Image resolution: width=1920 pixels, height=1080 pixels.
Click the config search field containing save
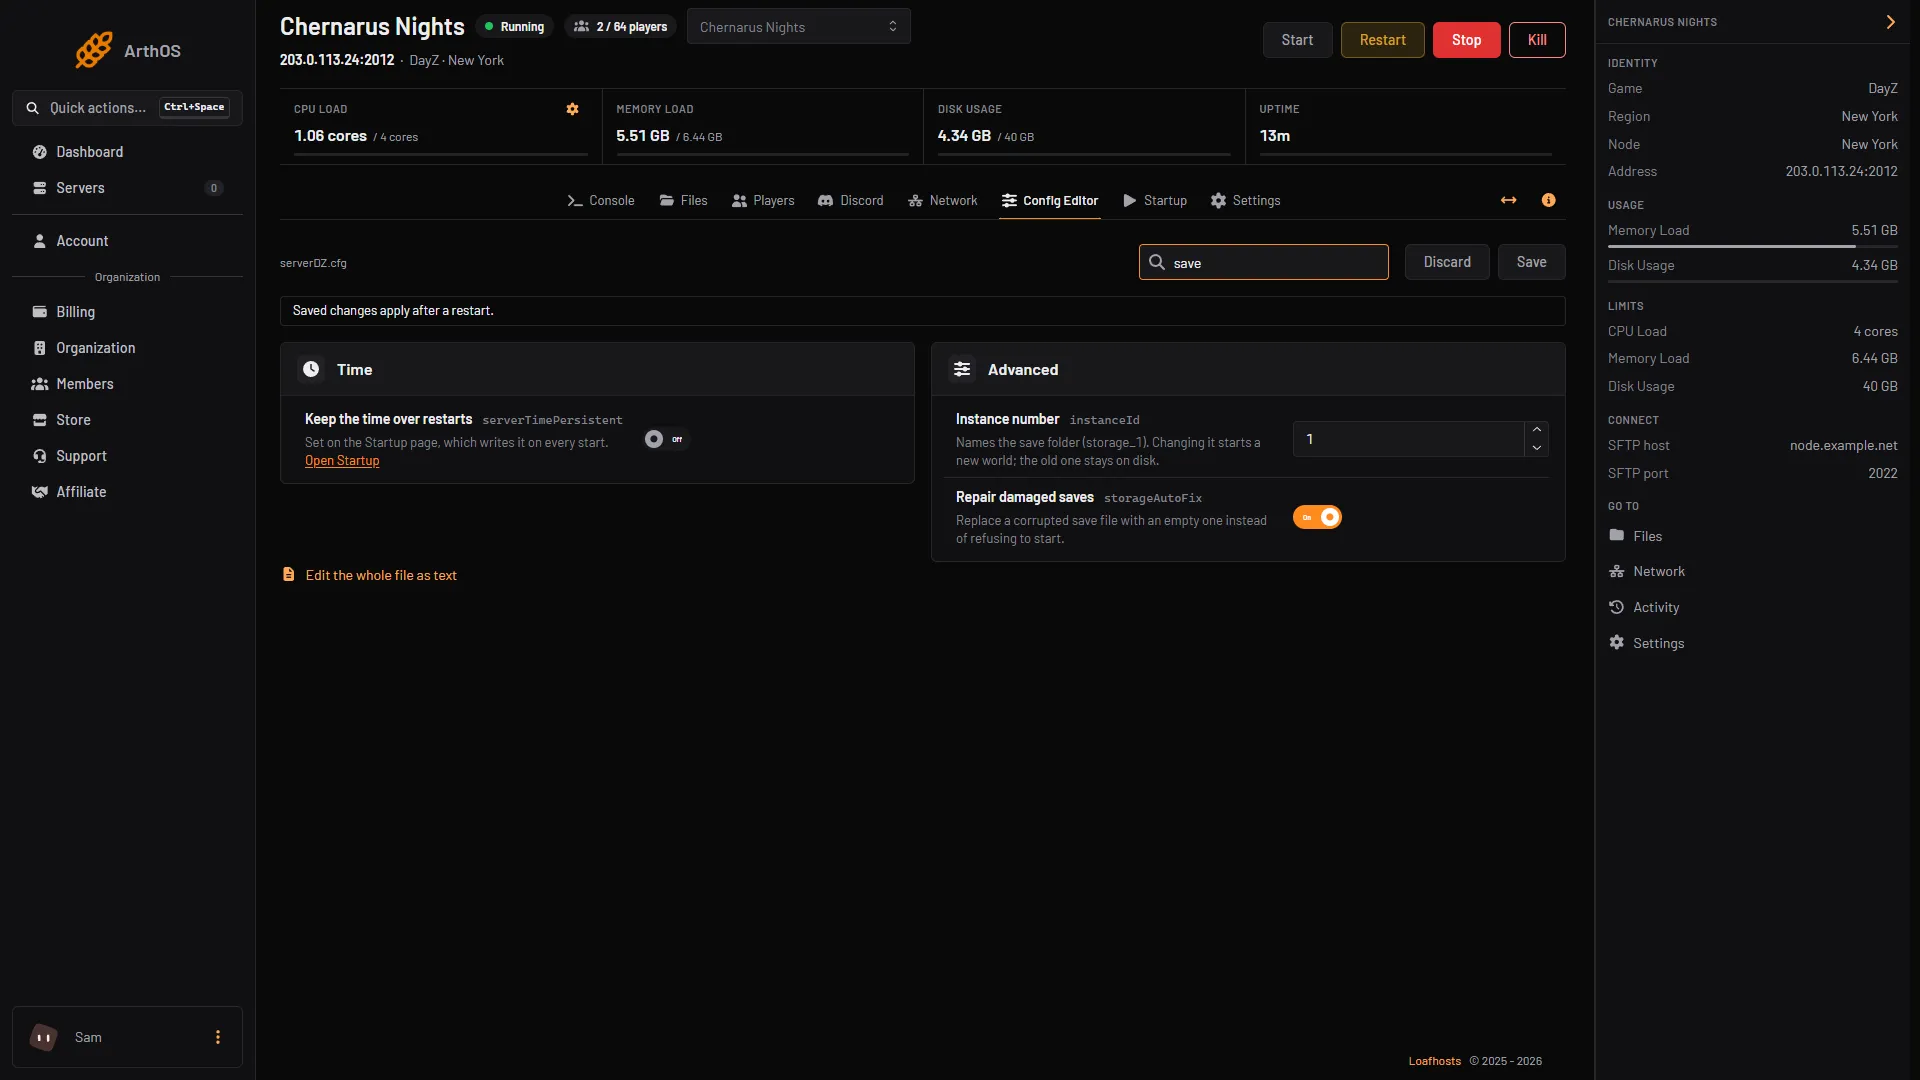tap(1263, 262)
